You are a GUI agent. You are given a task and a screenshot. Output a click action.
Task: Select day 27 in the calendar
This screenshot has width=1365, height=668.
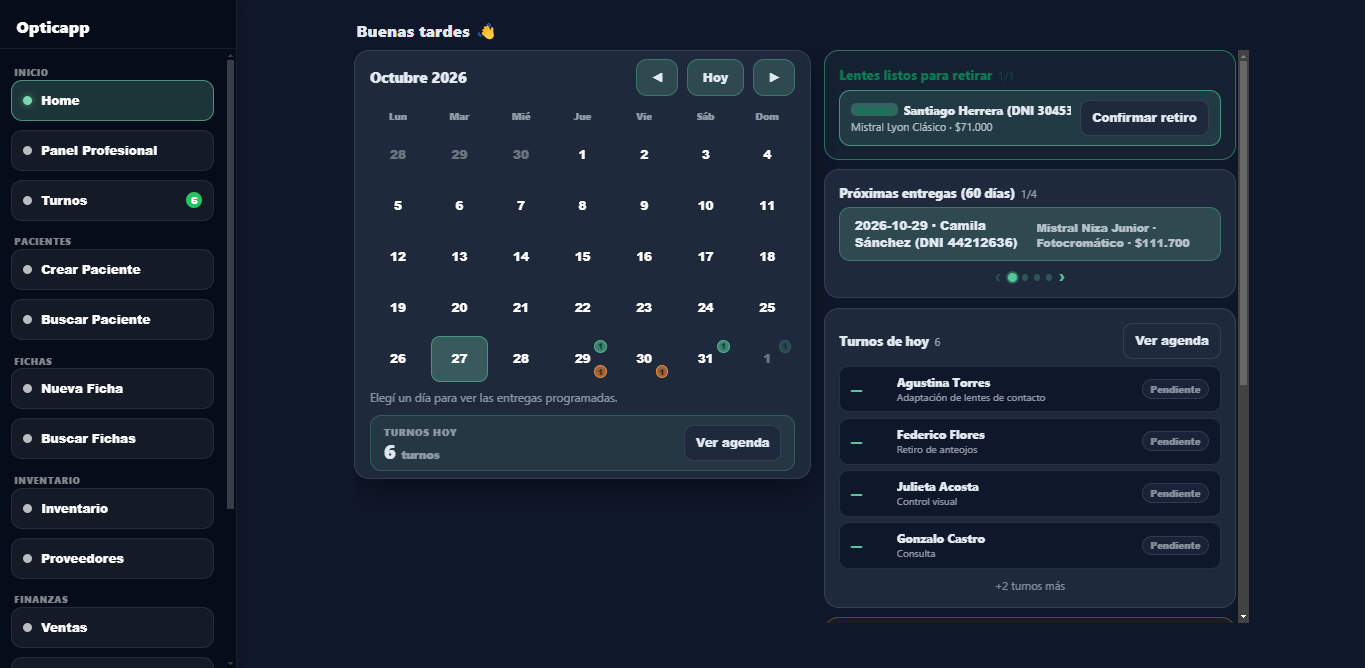(459, 359)
